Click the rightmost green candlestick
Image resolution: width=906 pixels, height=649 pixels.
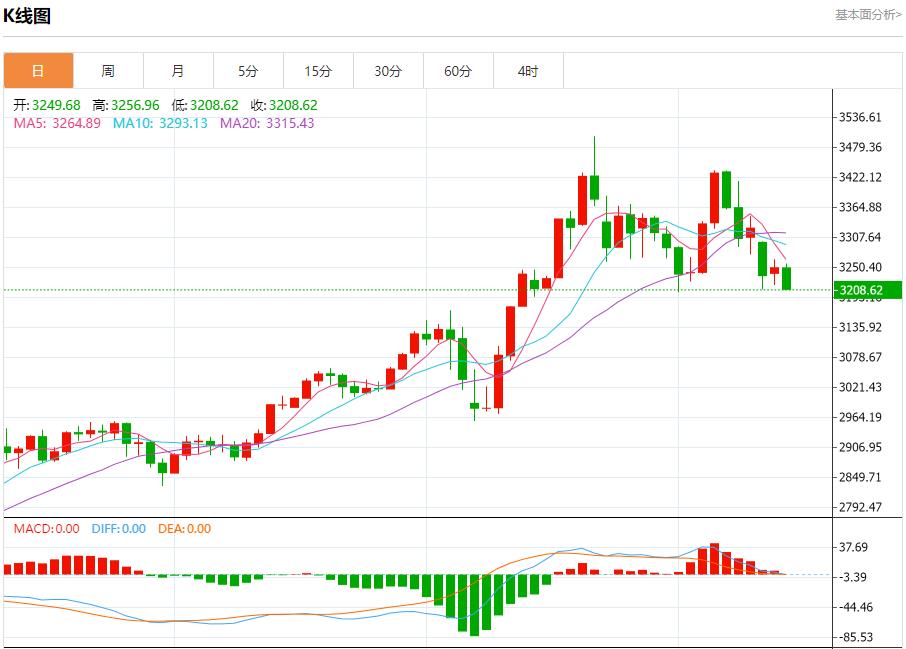[787, 278]
